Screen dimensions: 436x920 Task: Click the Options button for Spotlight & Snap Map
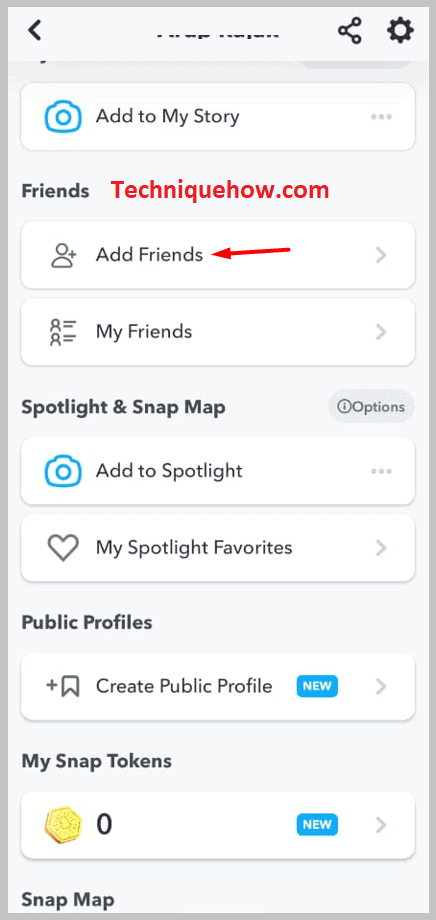point(371,407)
